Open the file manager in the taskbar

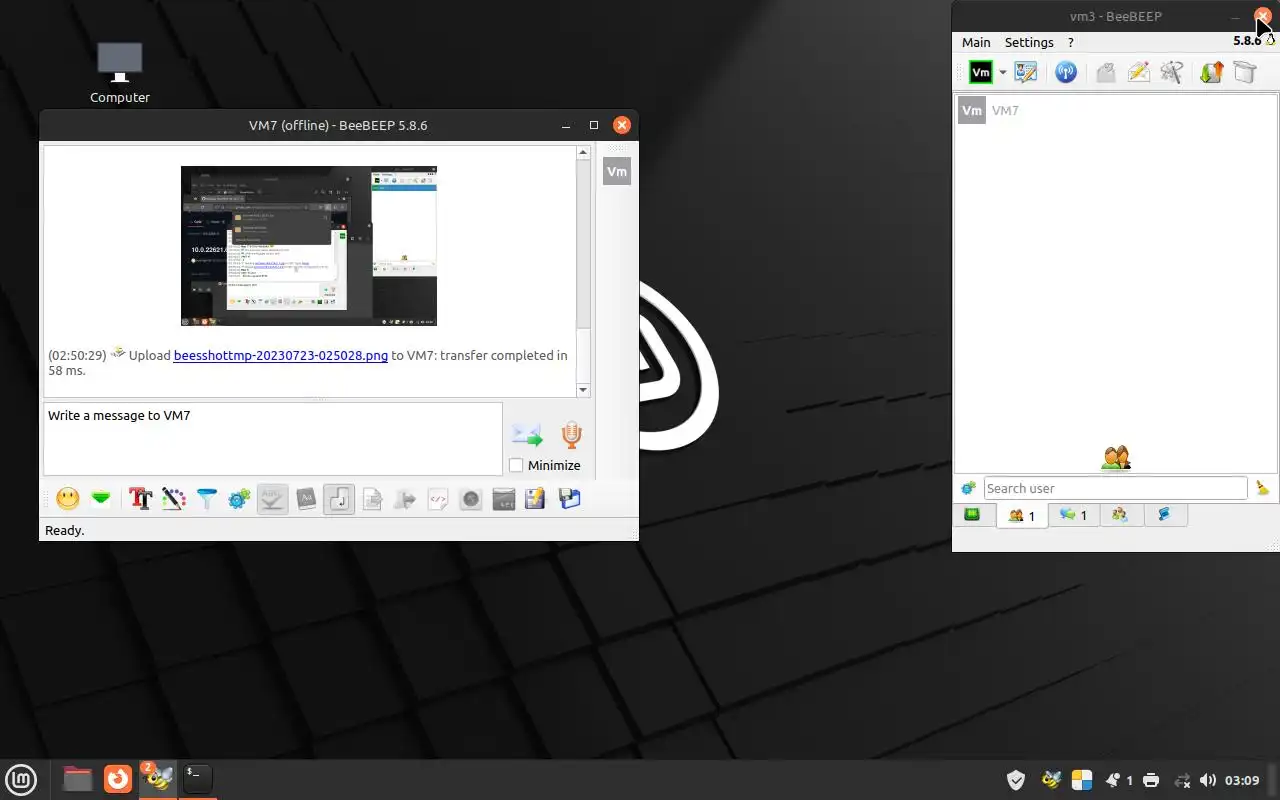tap(77, 778)
